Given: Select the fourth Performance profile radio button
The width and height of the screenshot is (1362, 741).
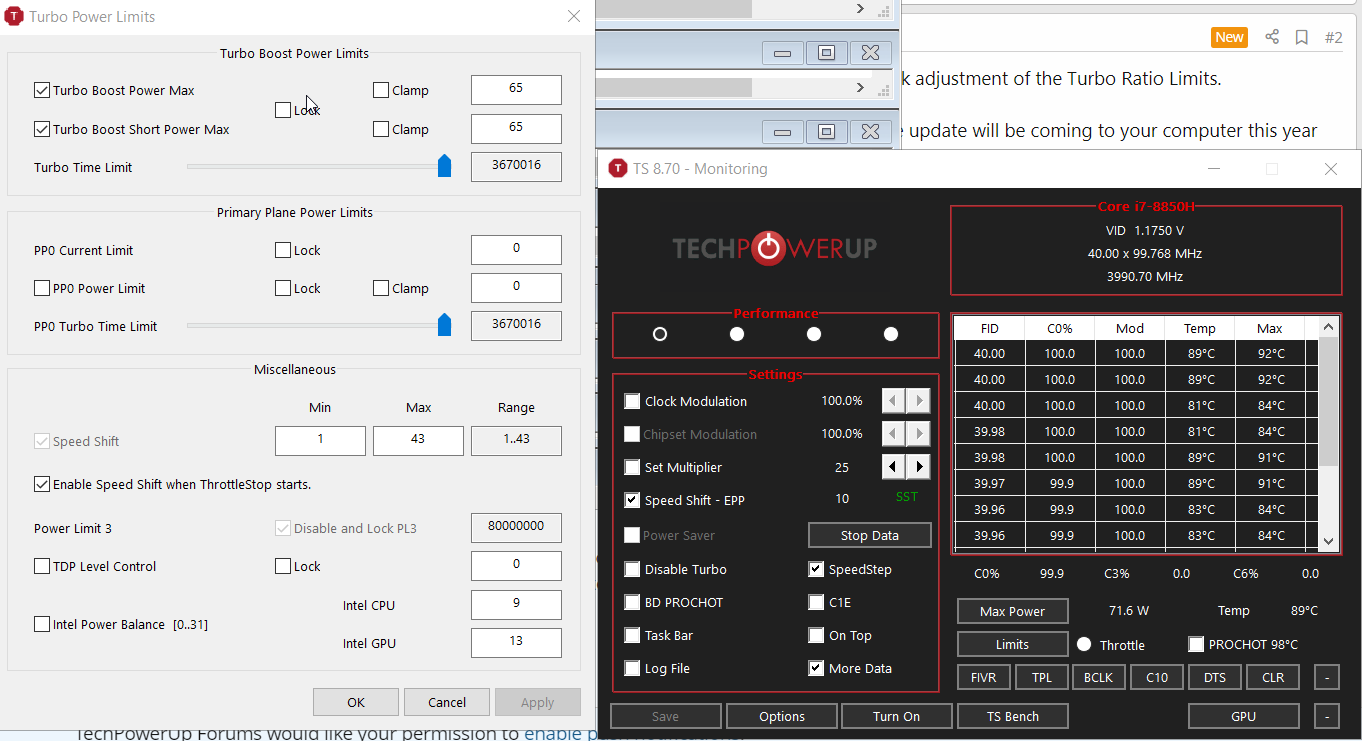Looking at the screenshot, I should [891, 334].
